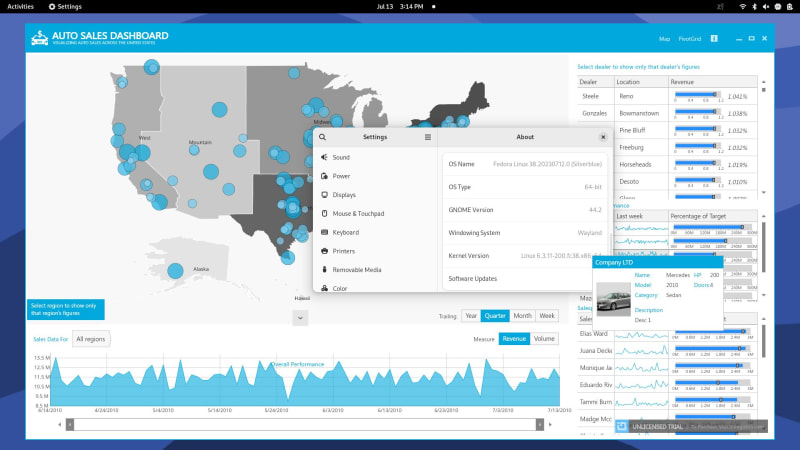
Task: Select dealer Steele row
Action: click(x=667, y=96)
